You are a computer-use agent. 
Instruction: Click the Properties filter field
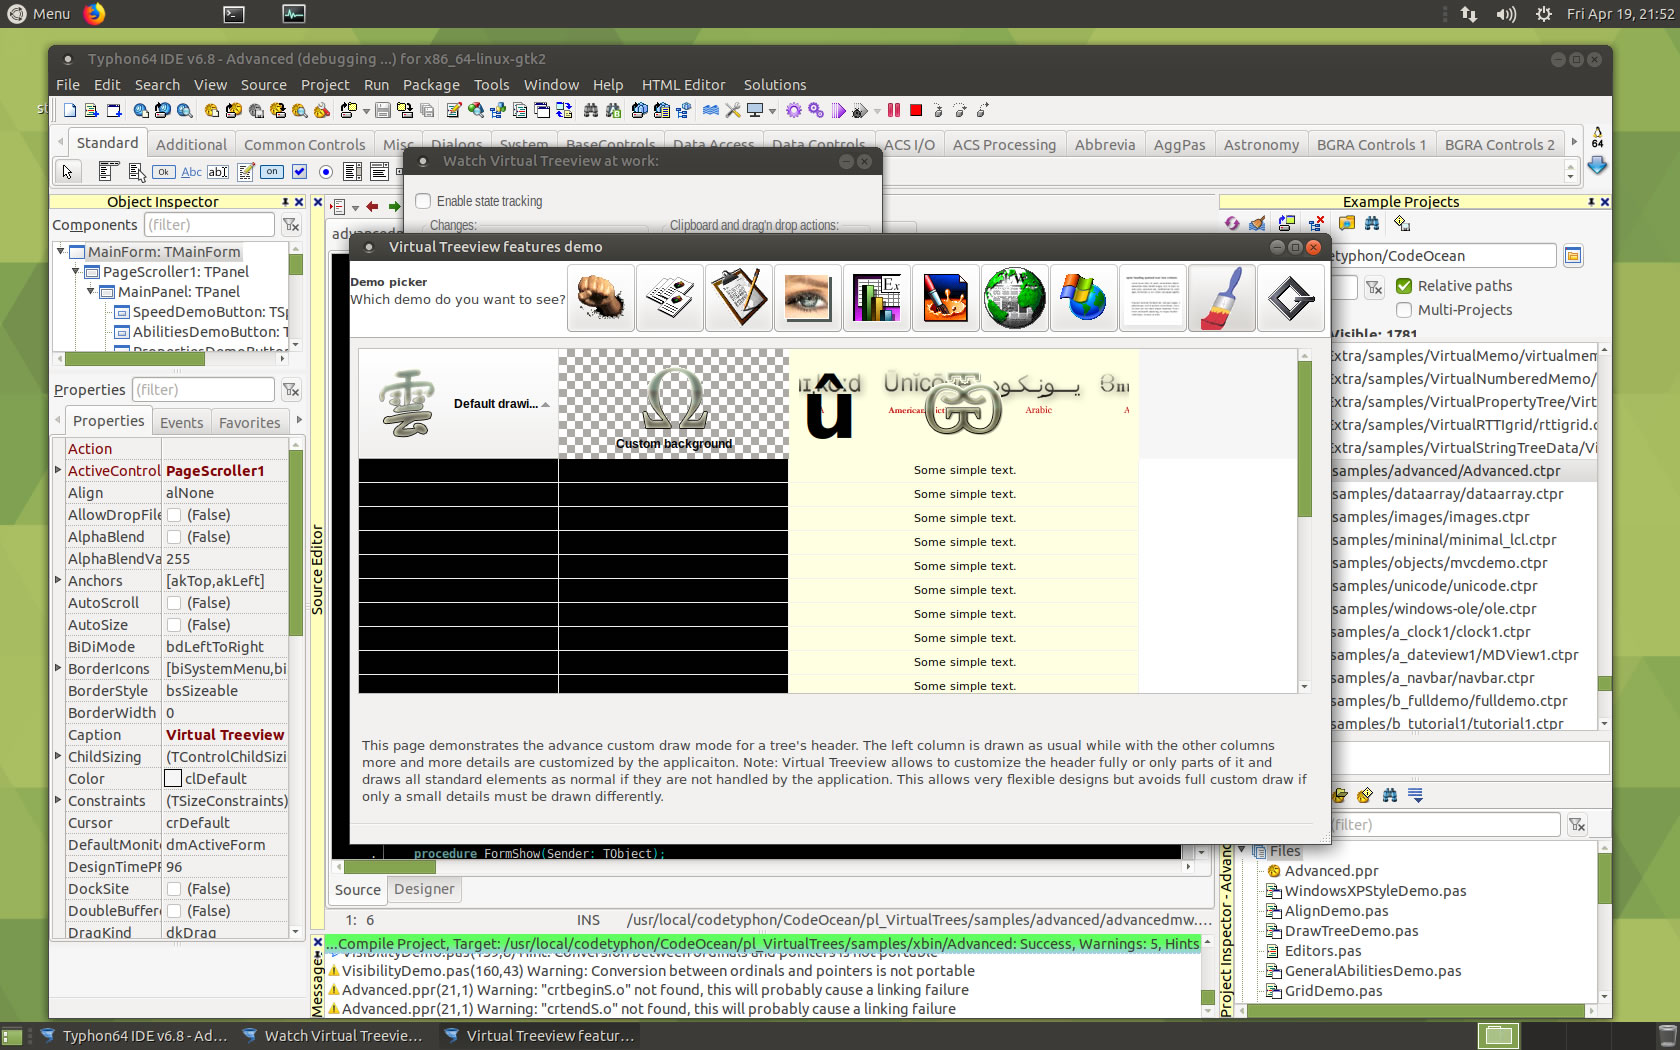tap(203, 390)
